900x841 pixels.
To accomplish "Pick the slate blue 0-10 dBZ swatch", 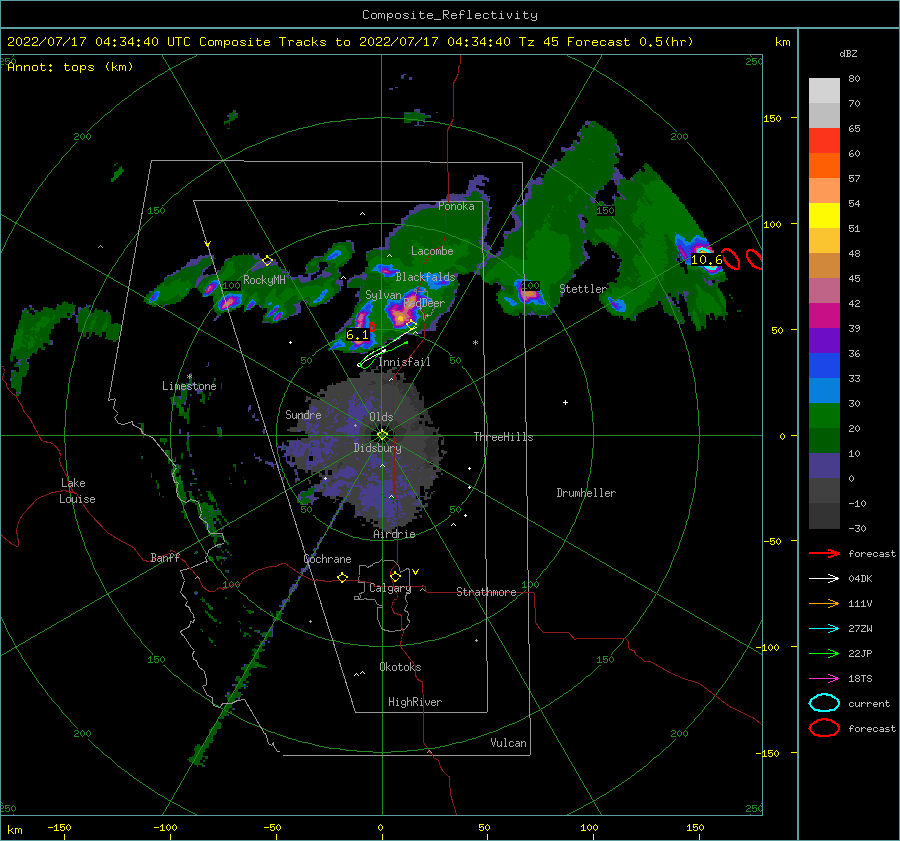I will click(824, 466).
